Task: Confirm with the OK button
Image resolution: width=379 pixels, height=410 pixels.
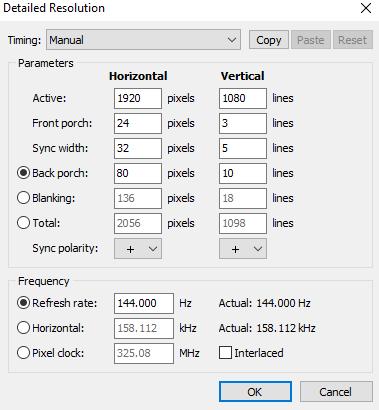Action: click(255, 392)
